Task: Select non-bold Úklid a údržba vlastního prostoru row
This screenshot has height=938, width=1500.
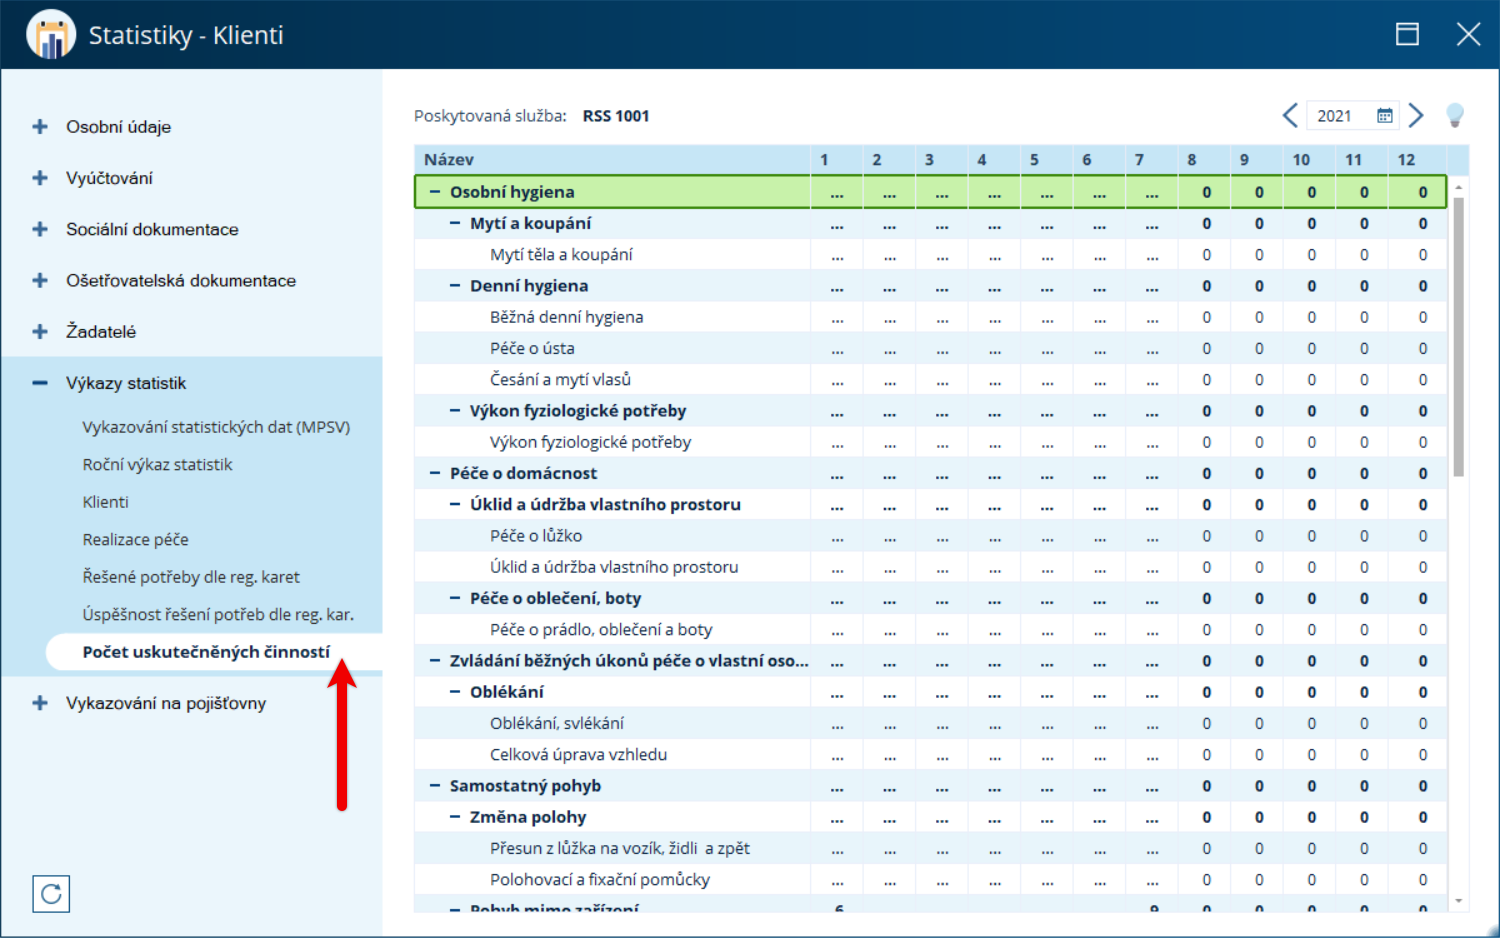Action: [930, 567]
